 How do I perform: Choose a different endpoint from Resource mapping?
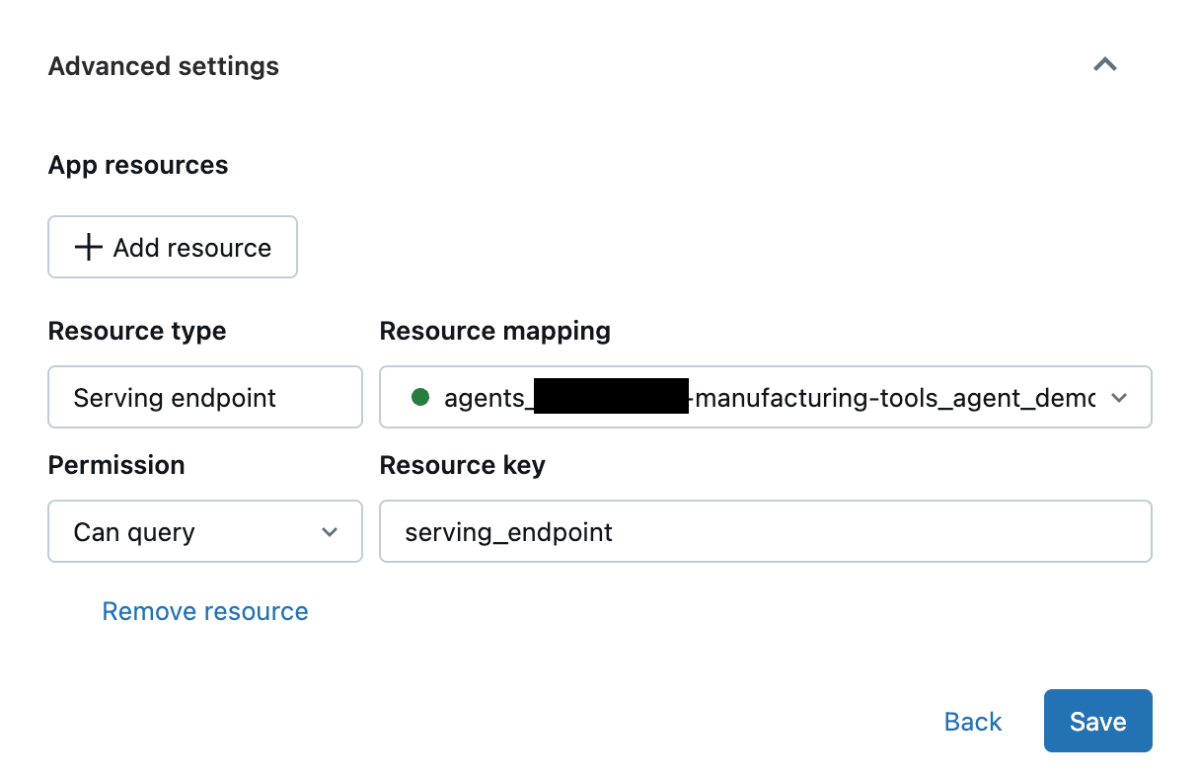1120,397
